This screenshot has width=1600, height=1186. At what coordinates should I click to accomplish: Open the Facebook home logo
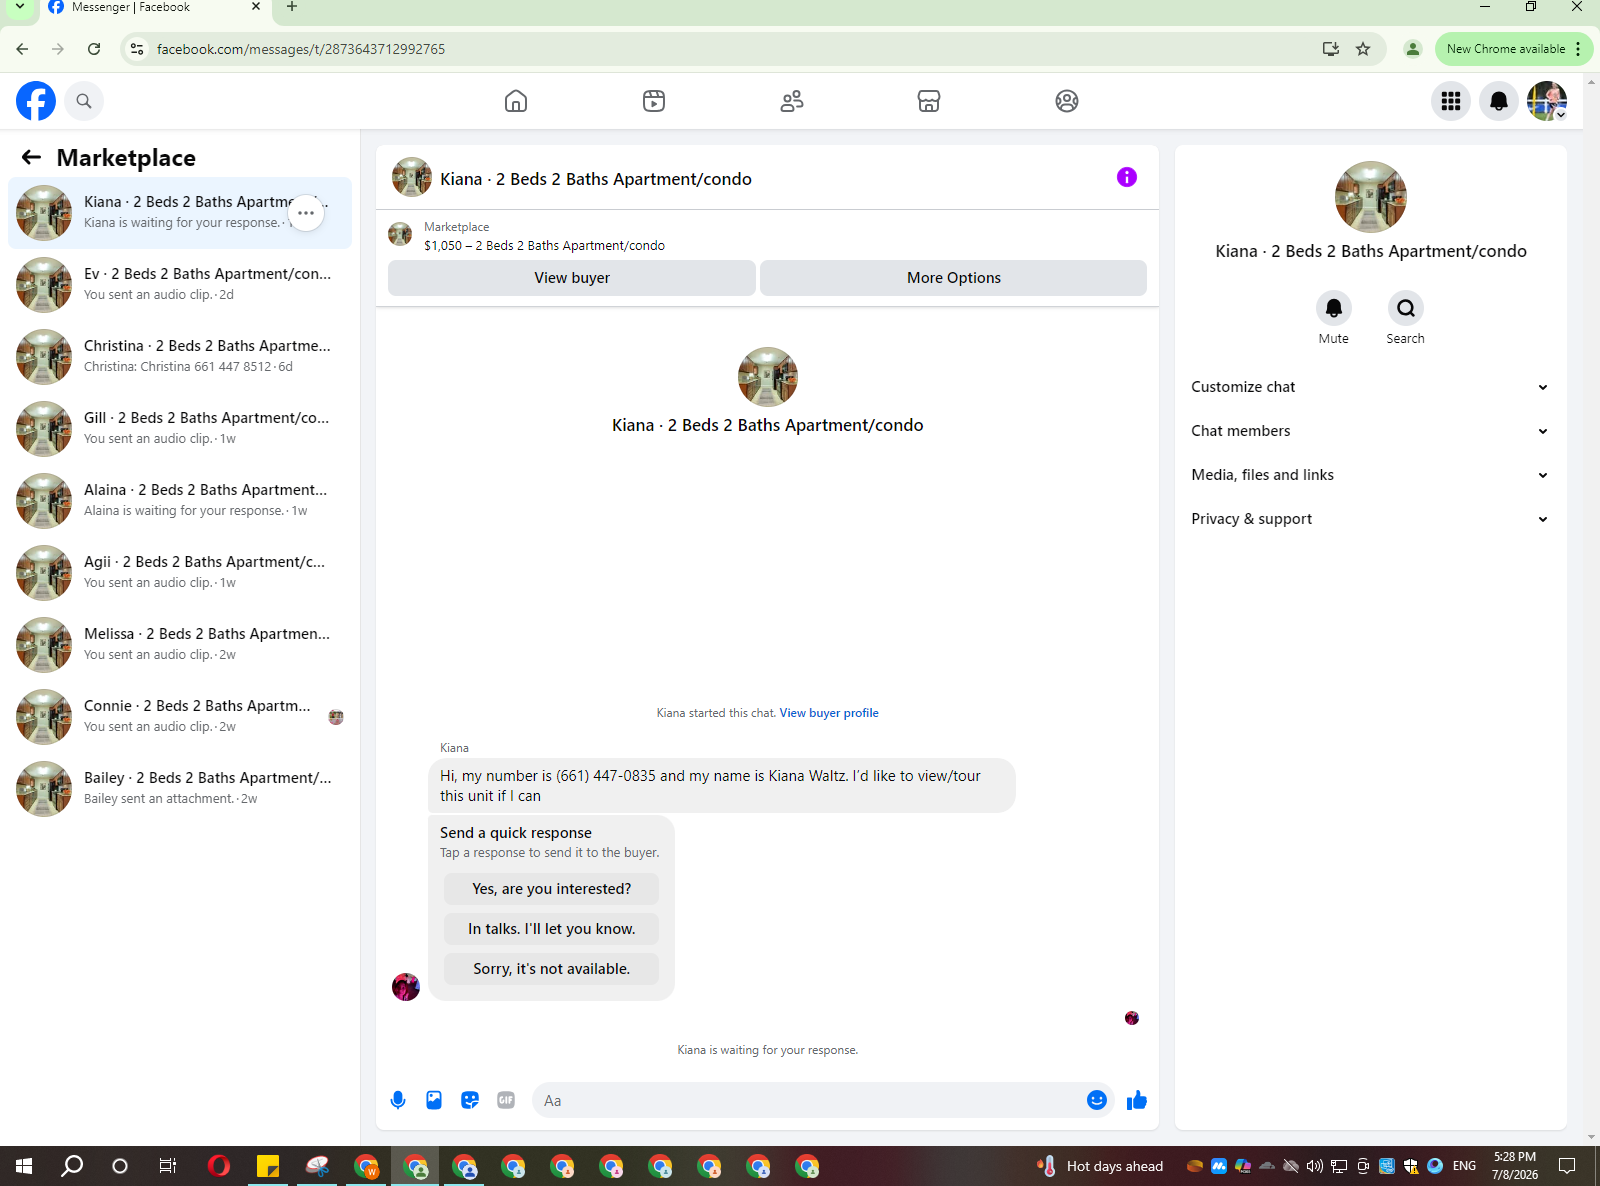point(36,101)
